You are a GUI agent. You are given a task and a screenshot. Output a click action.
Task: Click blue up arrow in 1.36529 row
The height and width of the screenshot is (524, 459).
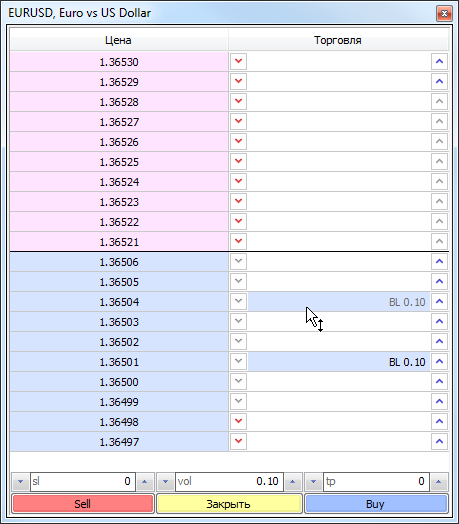[x=439, y=82]
